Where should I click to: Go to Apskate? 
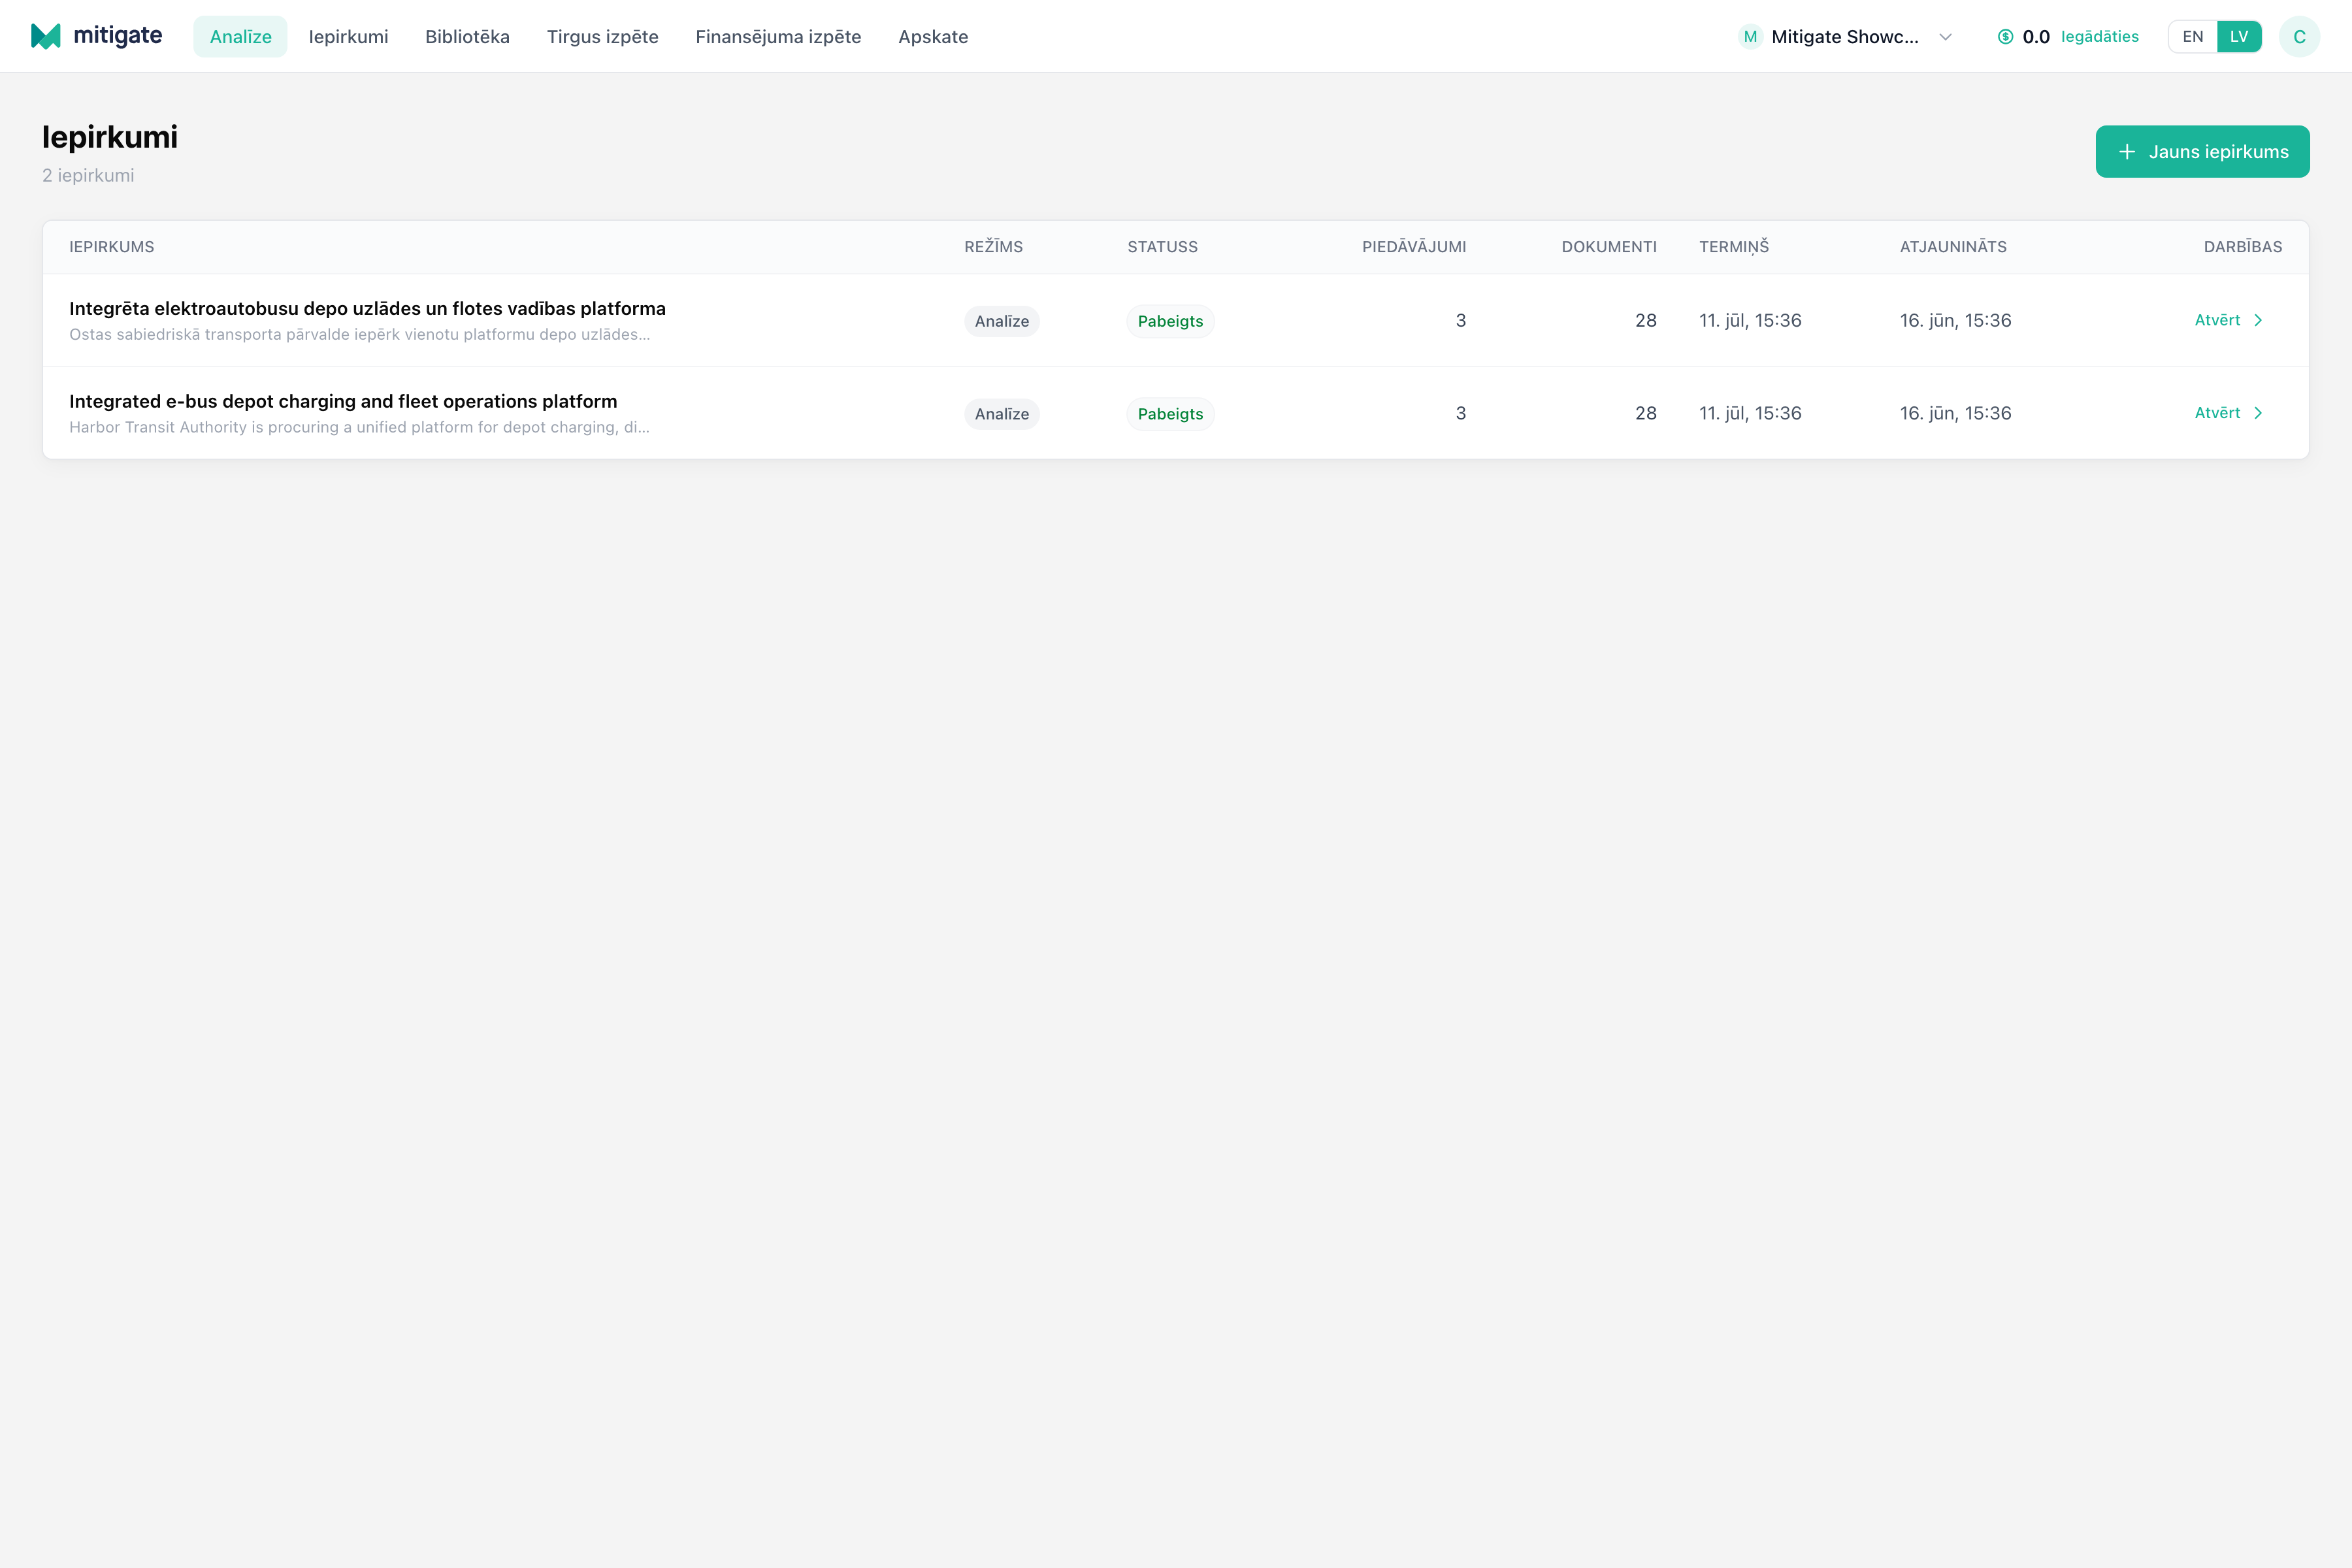click(x=933, y=37)
